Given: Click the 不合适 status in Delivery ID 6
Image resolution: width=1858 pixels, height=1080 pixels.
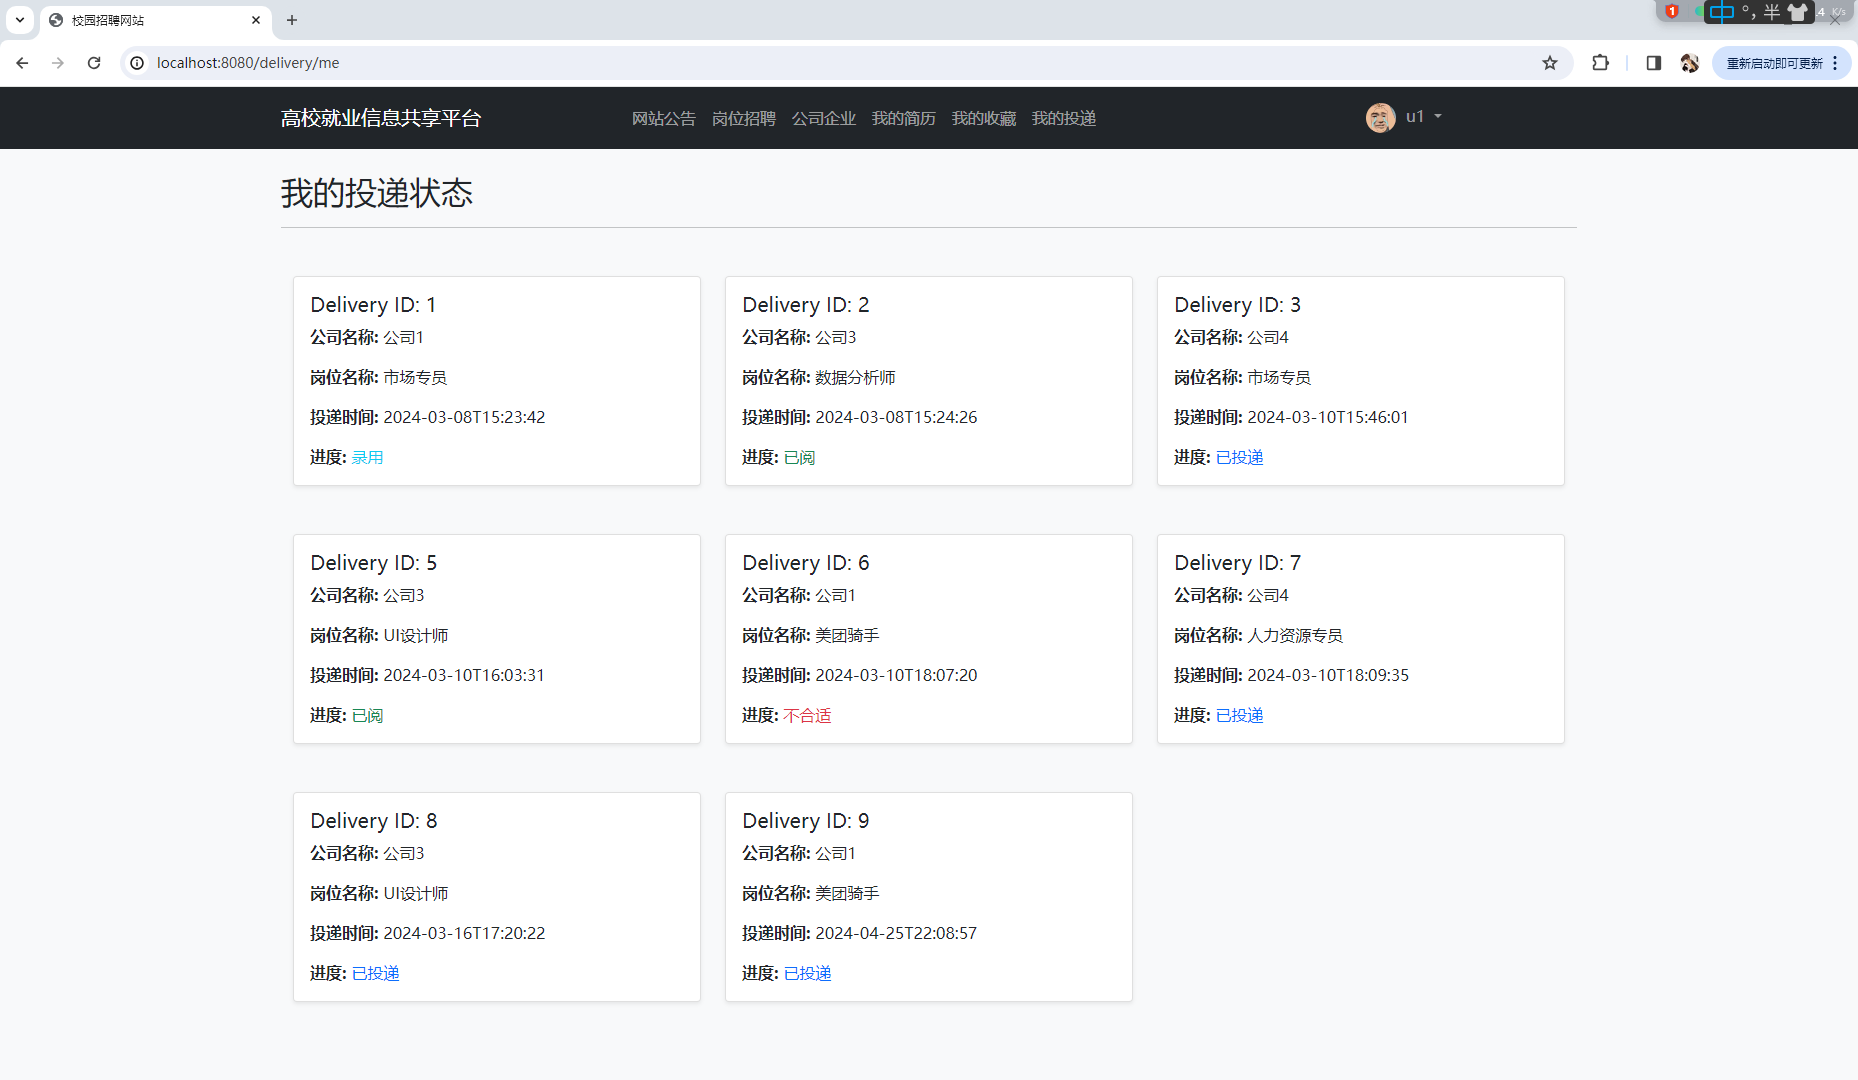Looking at the screenshot, I should 807,716.
